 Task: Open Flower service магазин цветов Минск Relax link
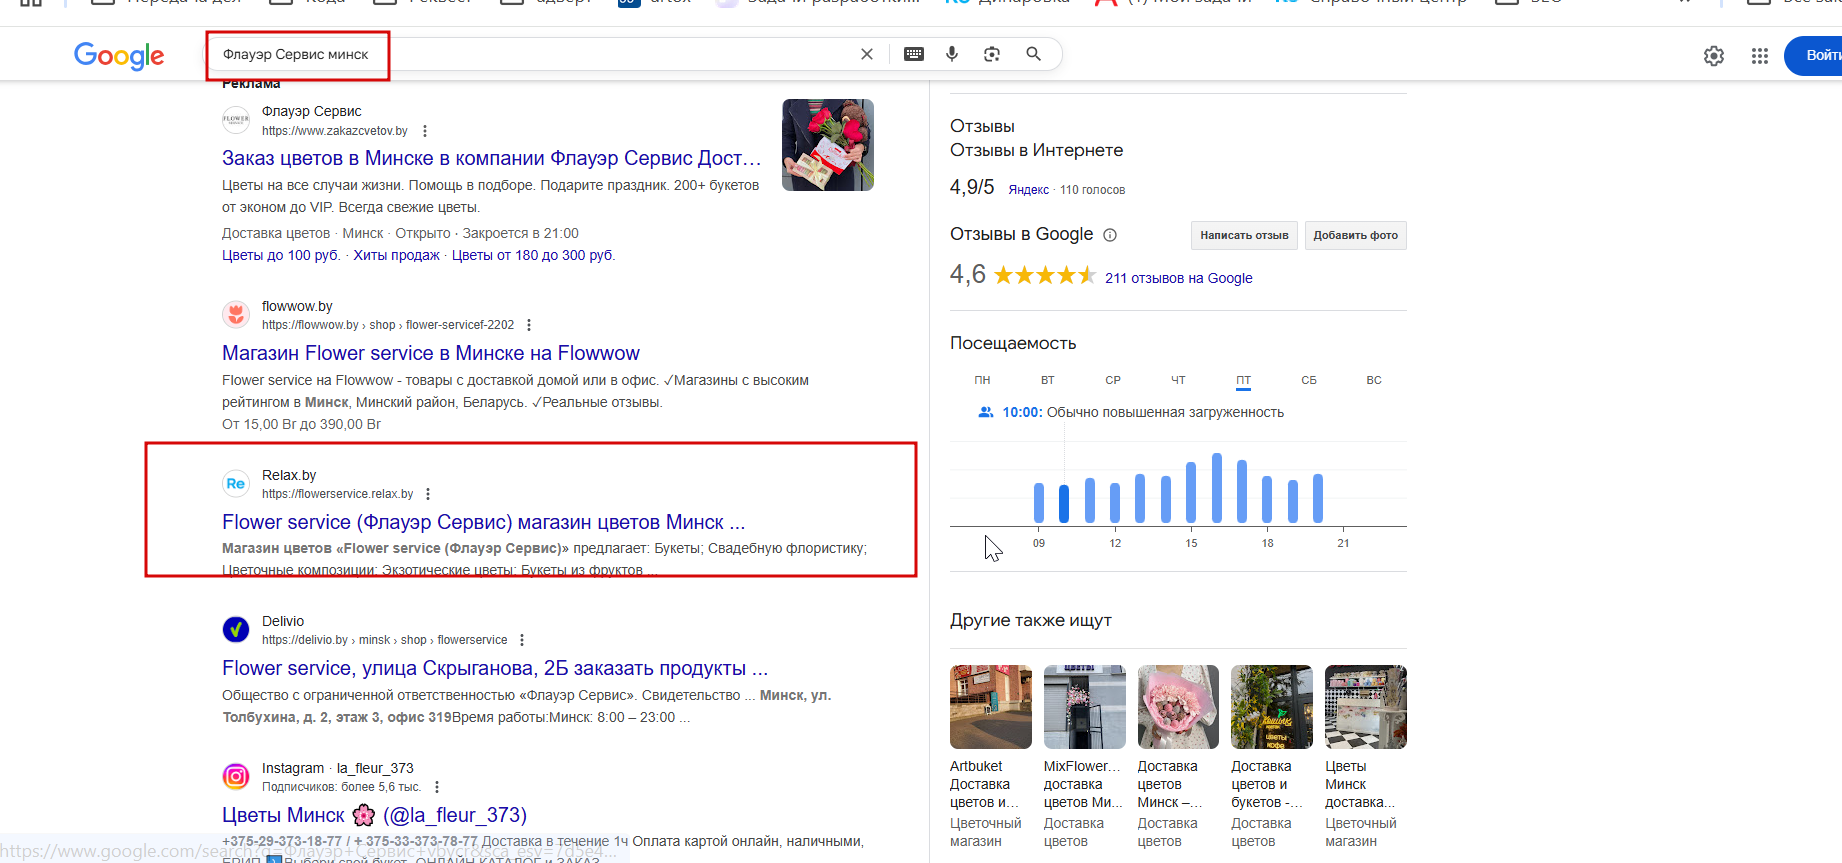[483, 522]
